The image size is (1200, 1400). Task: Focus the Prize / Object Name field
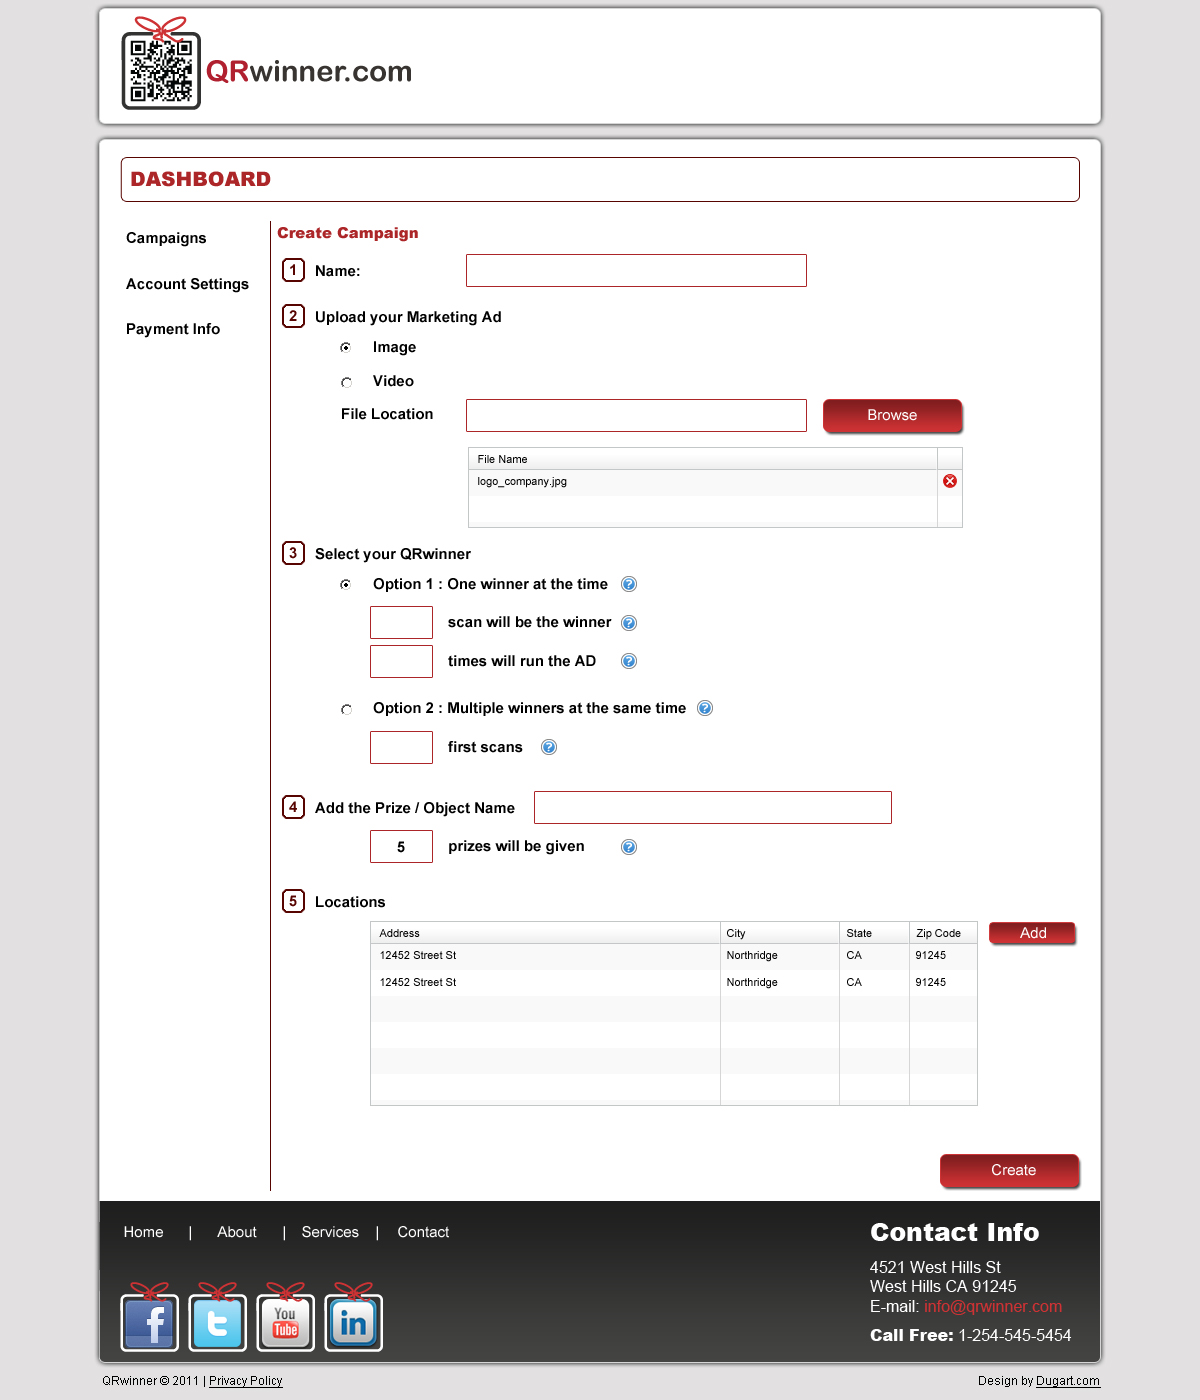pyautogui.click(x=713, y=807)
